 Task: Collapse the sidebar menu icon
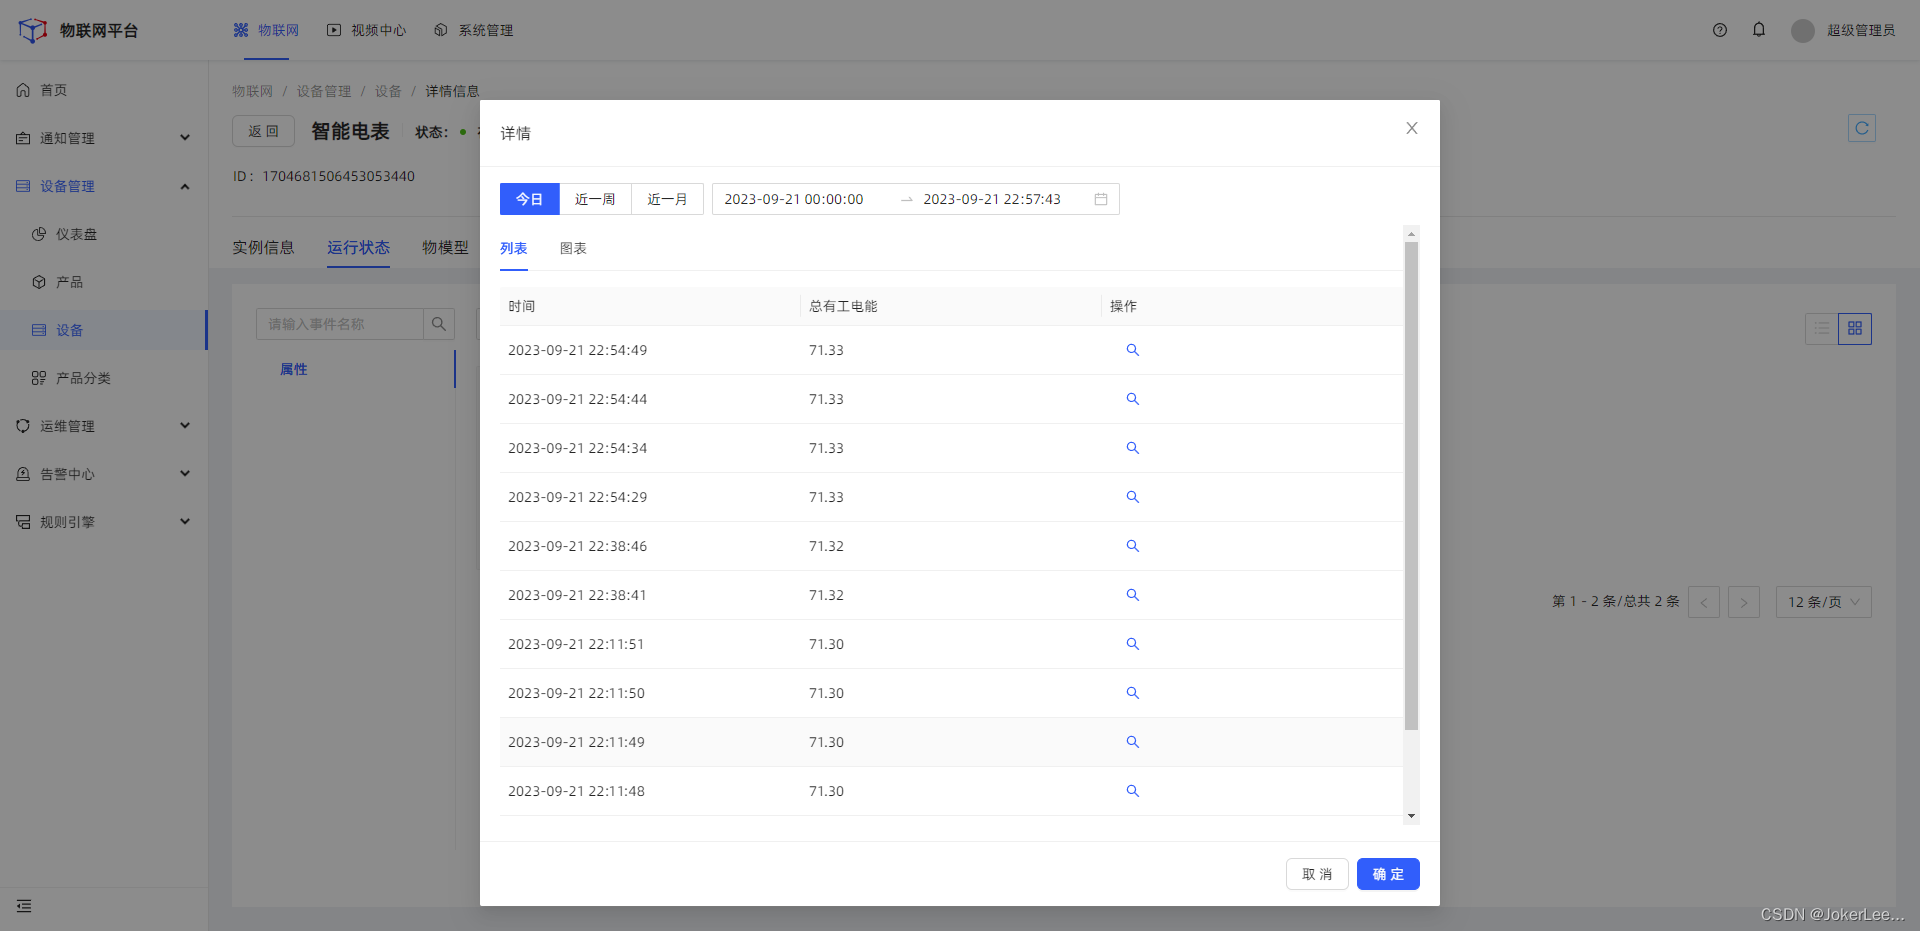tap(24, 906)
